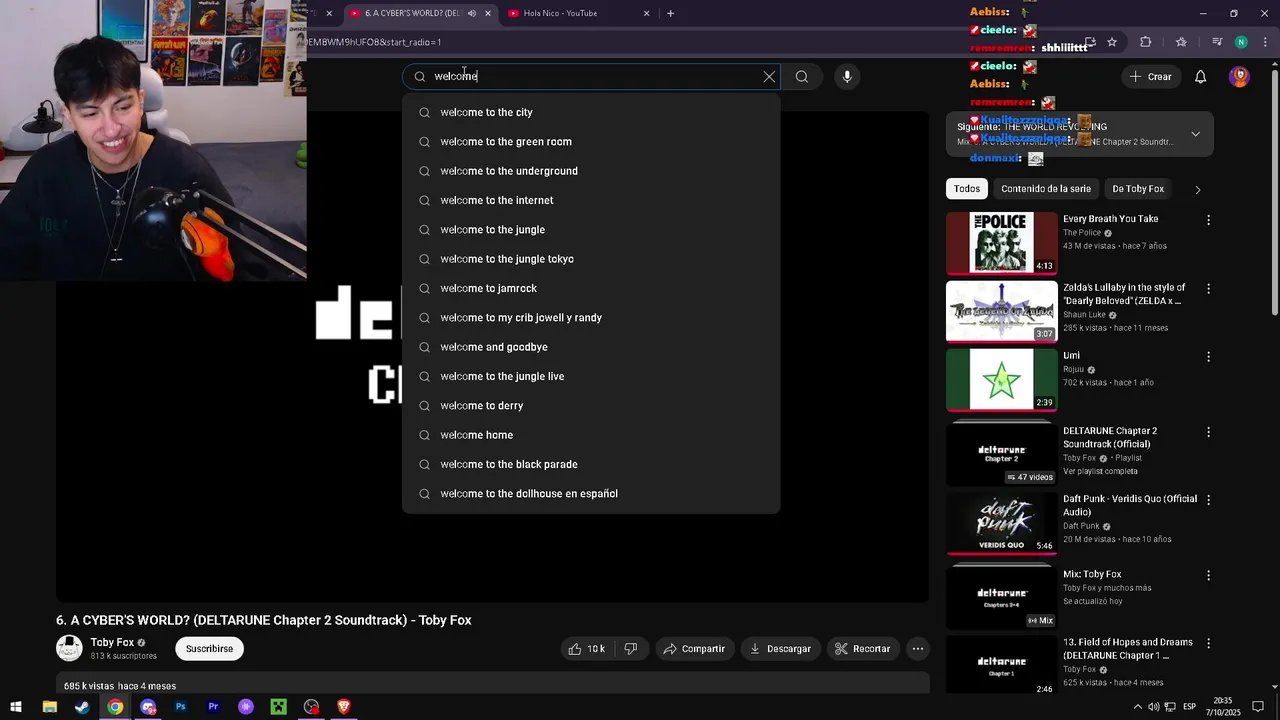1280x720 pixels.
Task: Click the search magnifier button
Action: [802, 76]
